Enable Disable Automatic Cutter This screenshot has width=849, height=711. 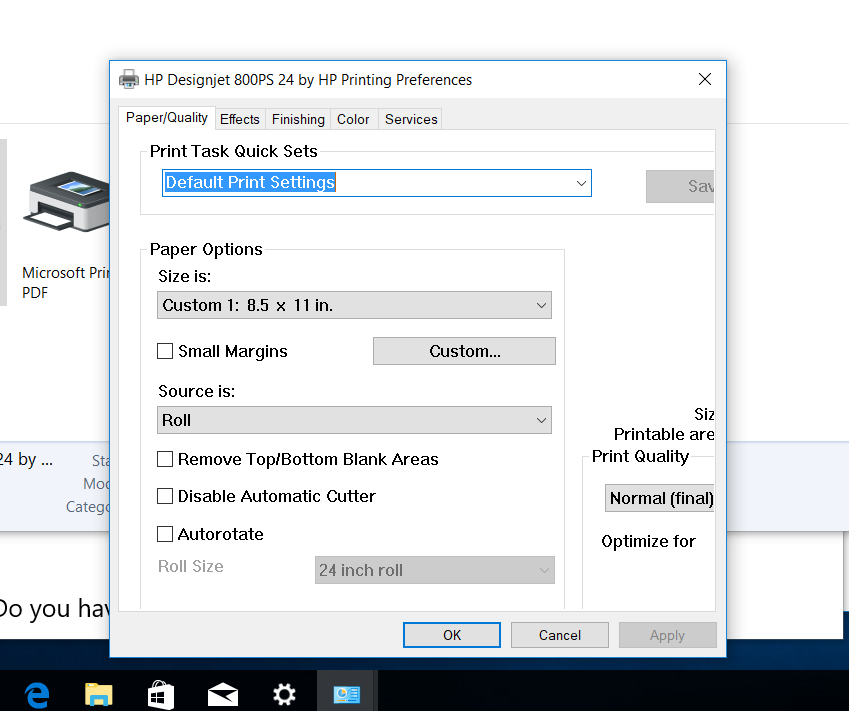click(165, 496)
